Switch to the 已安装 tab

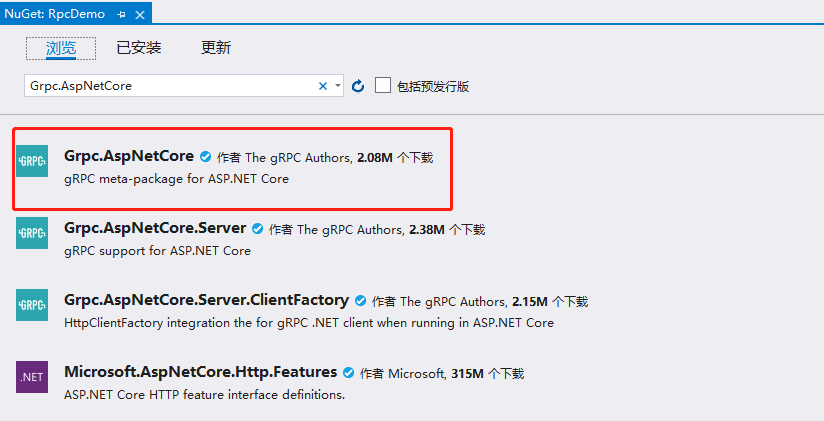click(x=139, y=48)
